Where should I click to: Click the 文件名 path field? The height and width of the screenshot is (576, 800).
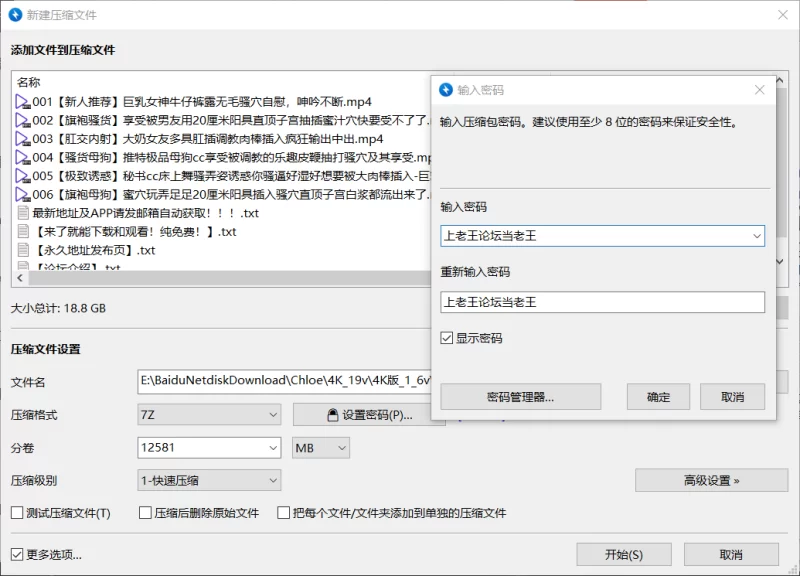(284, 382)
